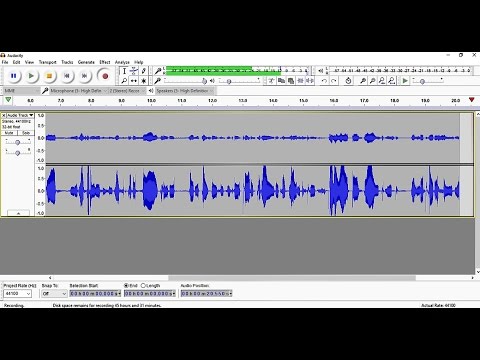Click the Trim audio icon
Image resolution: width=480 pixels, height=360 pixels.
(301, 81)
